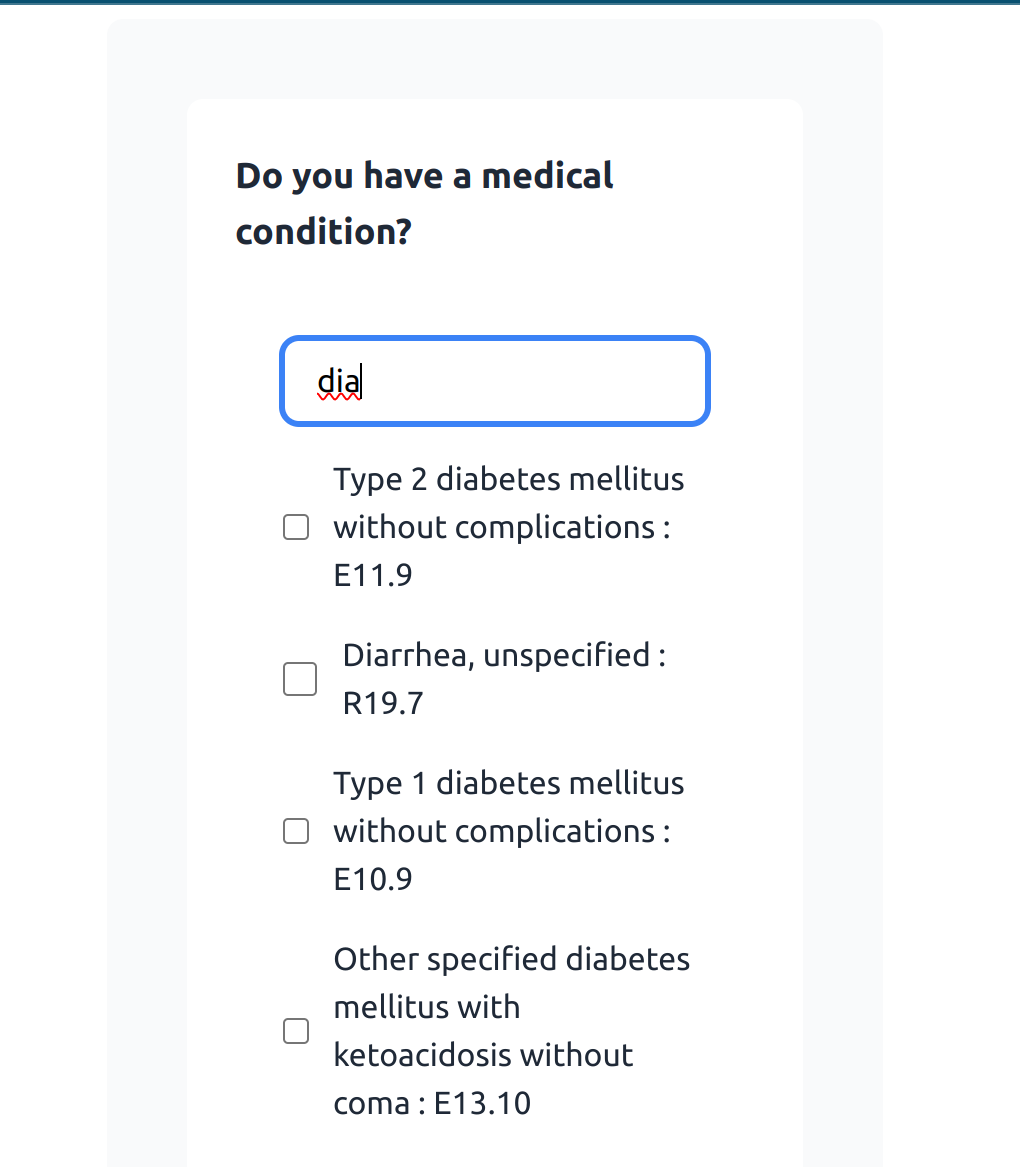The image size is (1020, 1167).
Task: Select the Type 1 diabetes mellitus checkbox
Action: (296, 831)
